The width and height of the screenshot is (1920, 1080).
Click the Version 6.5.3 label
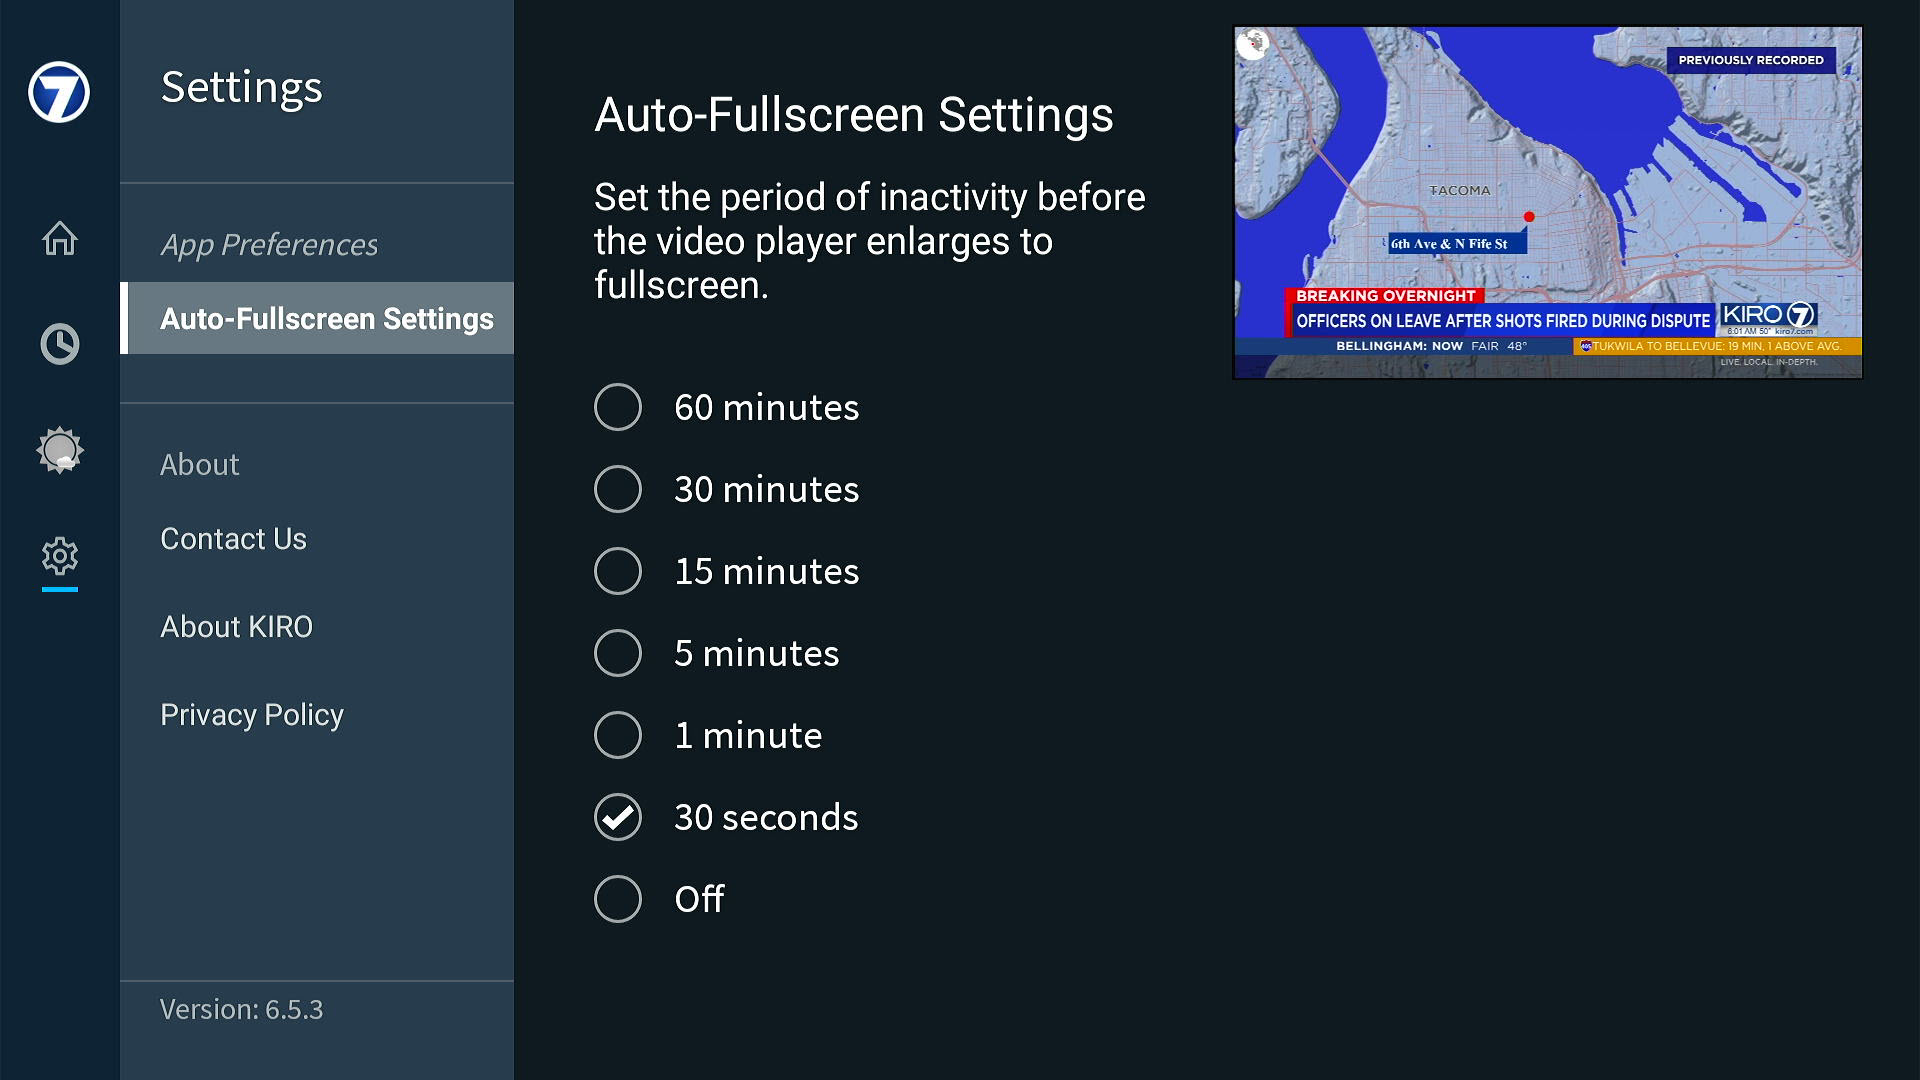(241, 1010)
